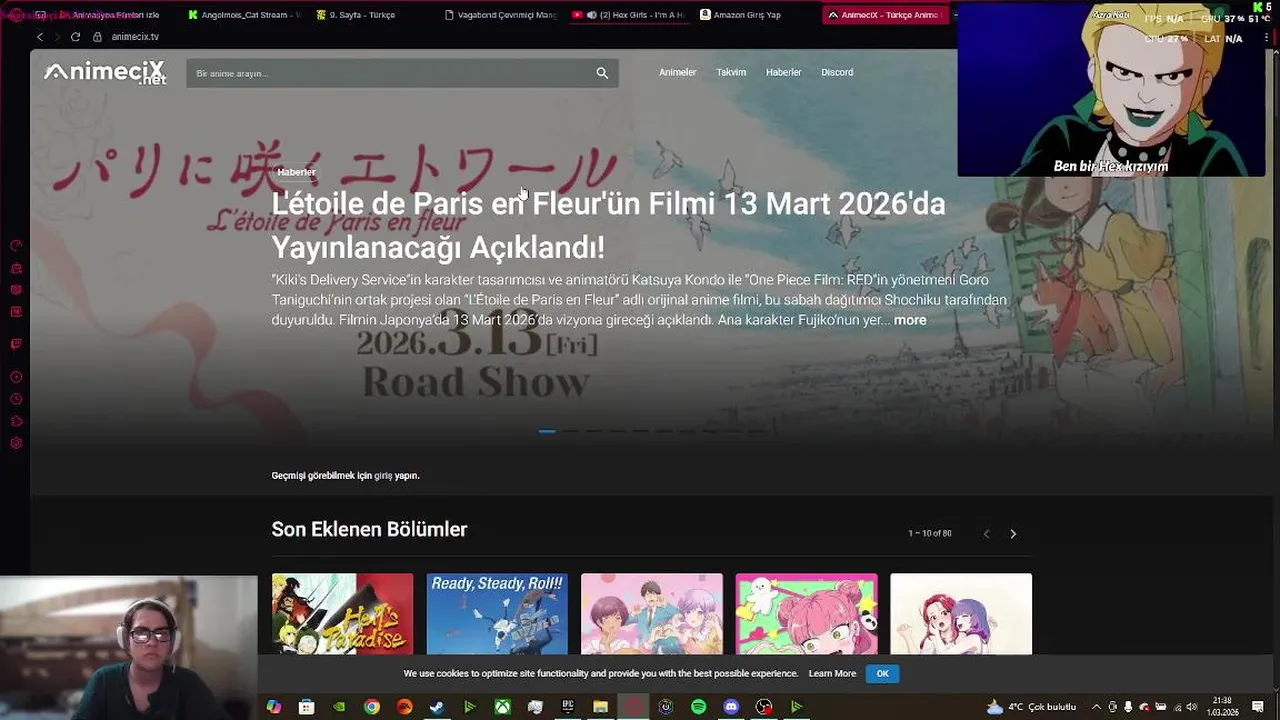
Task: Open the L'étoile de Paris en Fleur headline
Action: (608, 225)
